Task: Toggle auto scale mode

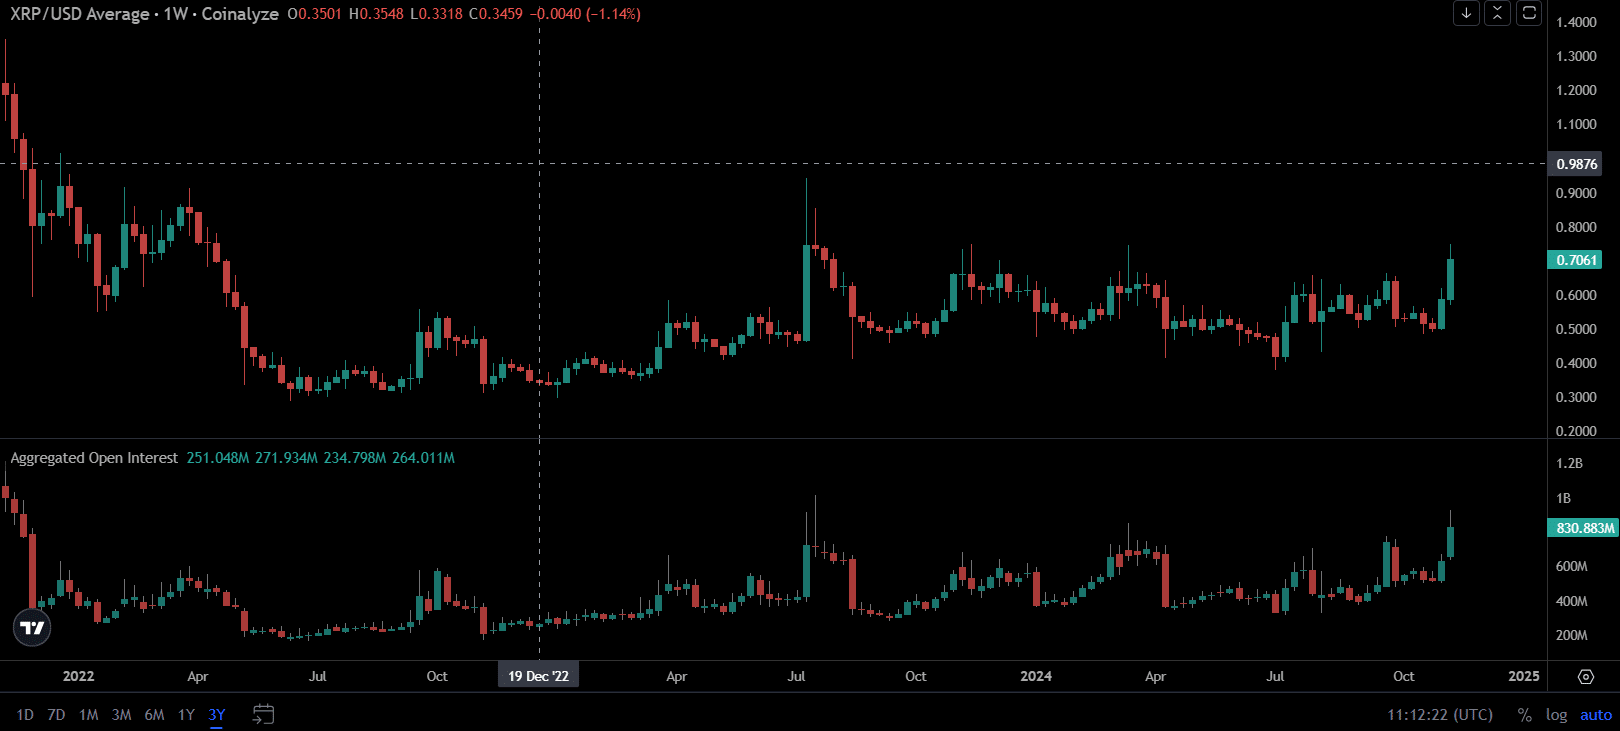Action: click(1596, 714)
